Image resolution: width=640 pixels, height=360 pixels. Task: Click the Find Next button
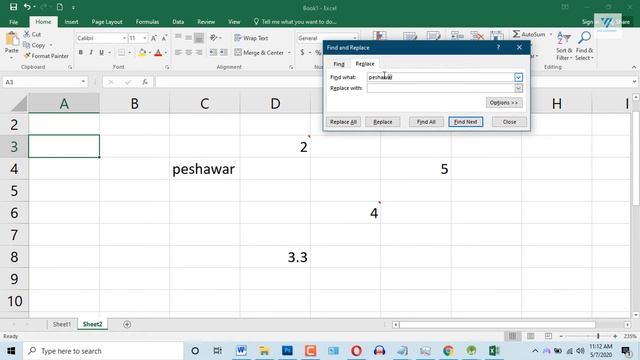pos(466,122)
